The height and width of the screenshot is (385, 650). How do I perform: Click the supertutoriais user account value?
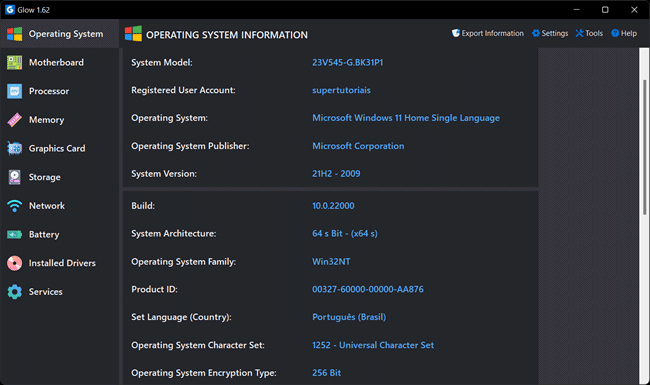tap(341, 90)
